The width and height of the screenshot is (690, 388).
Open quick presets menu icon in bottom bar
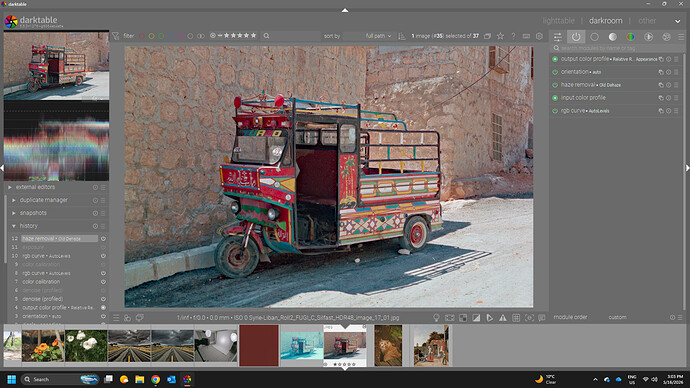tap(116, 318)
